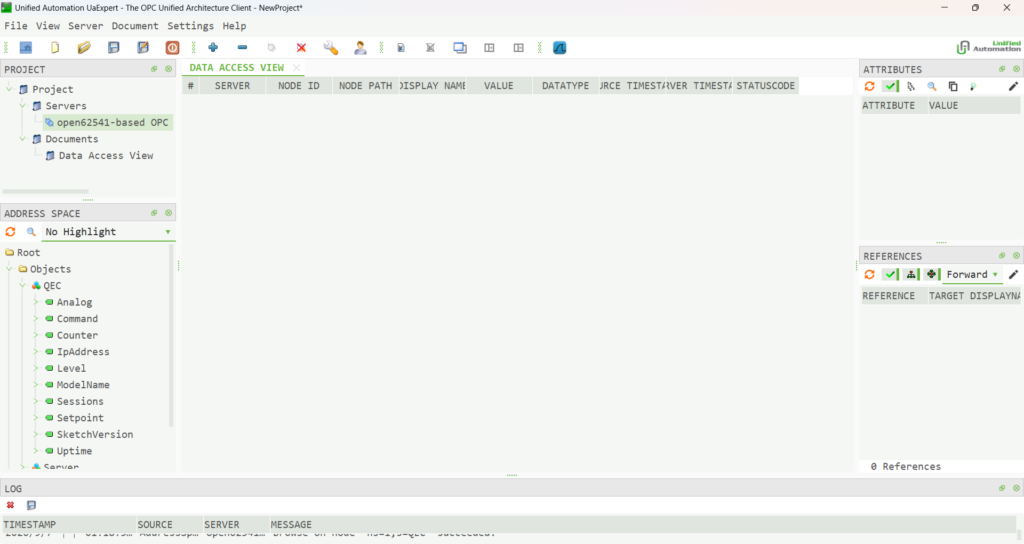Save the log with the blue disk icon
The height and width of the screenshot is (544, 1024).
31,505
